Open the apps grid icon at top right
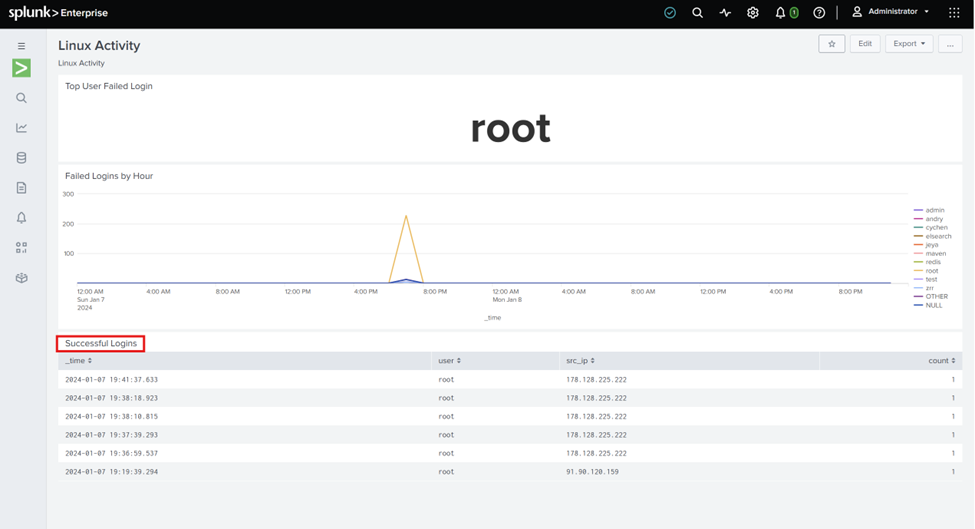975x529 pixels. coord(954,12)
